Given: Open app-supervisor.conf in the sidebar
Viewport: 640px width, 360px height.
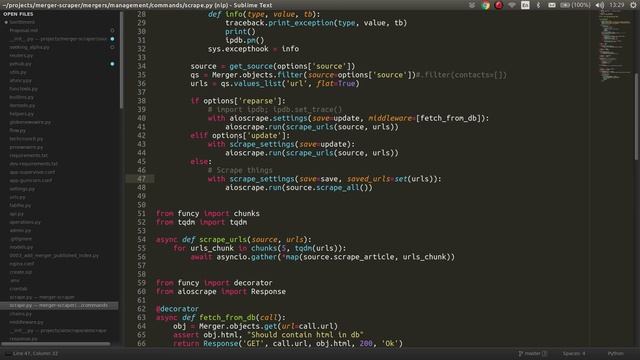Looking at the screenshot, I should (x=32, y=172).
